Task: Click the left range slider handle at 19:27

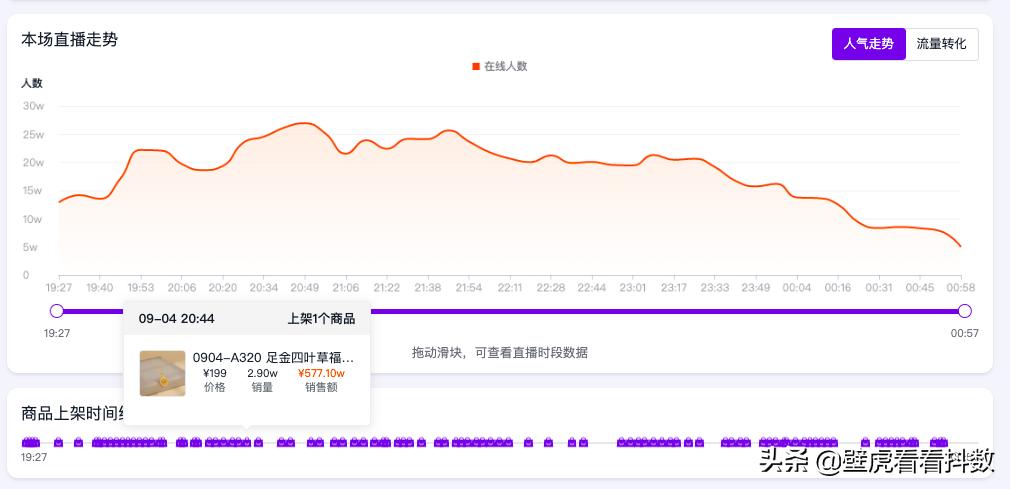Action: tap(57, 311)
